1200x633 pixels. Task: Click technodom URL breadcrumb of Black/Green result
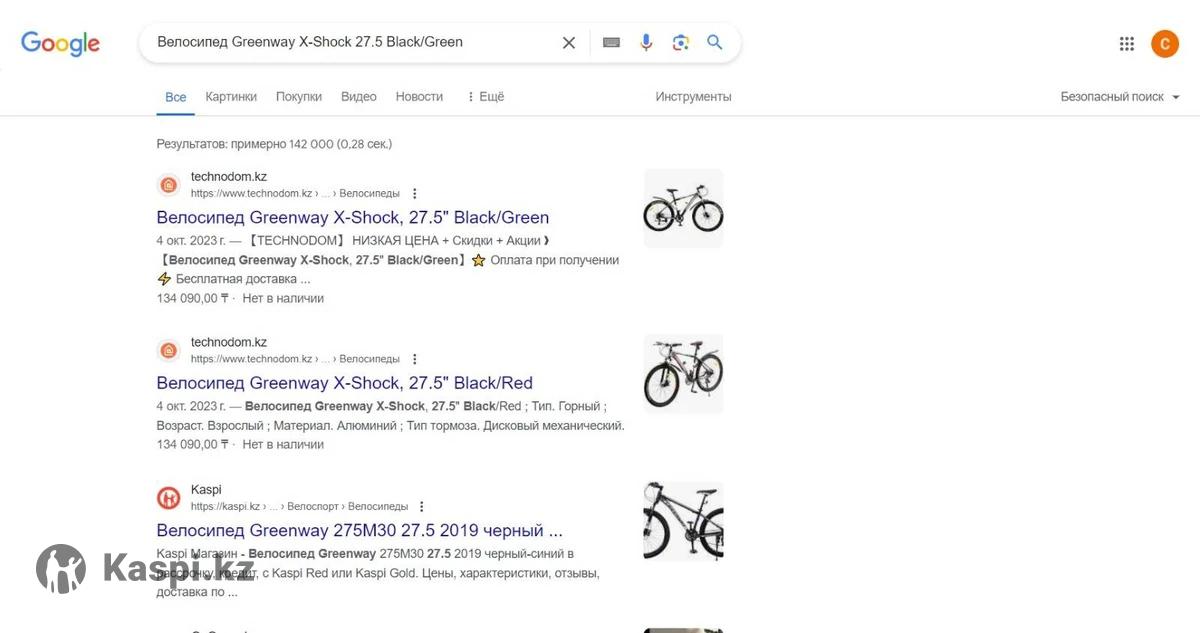click(x=295, y=193)
